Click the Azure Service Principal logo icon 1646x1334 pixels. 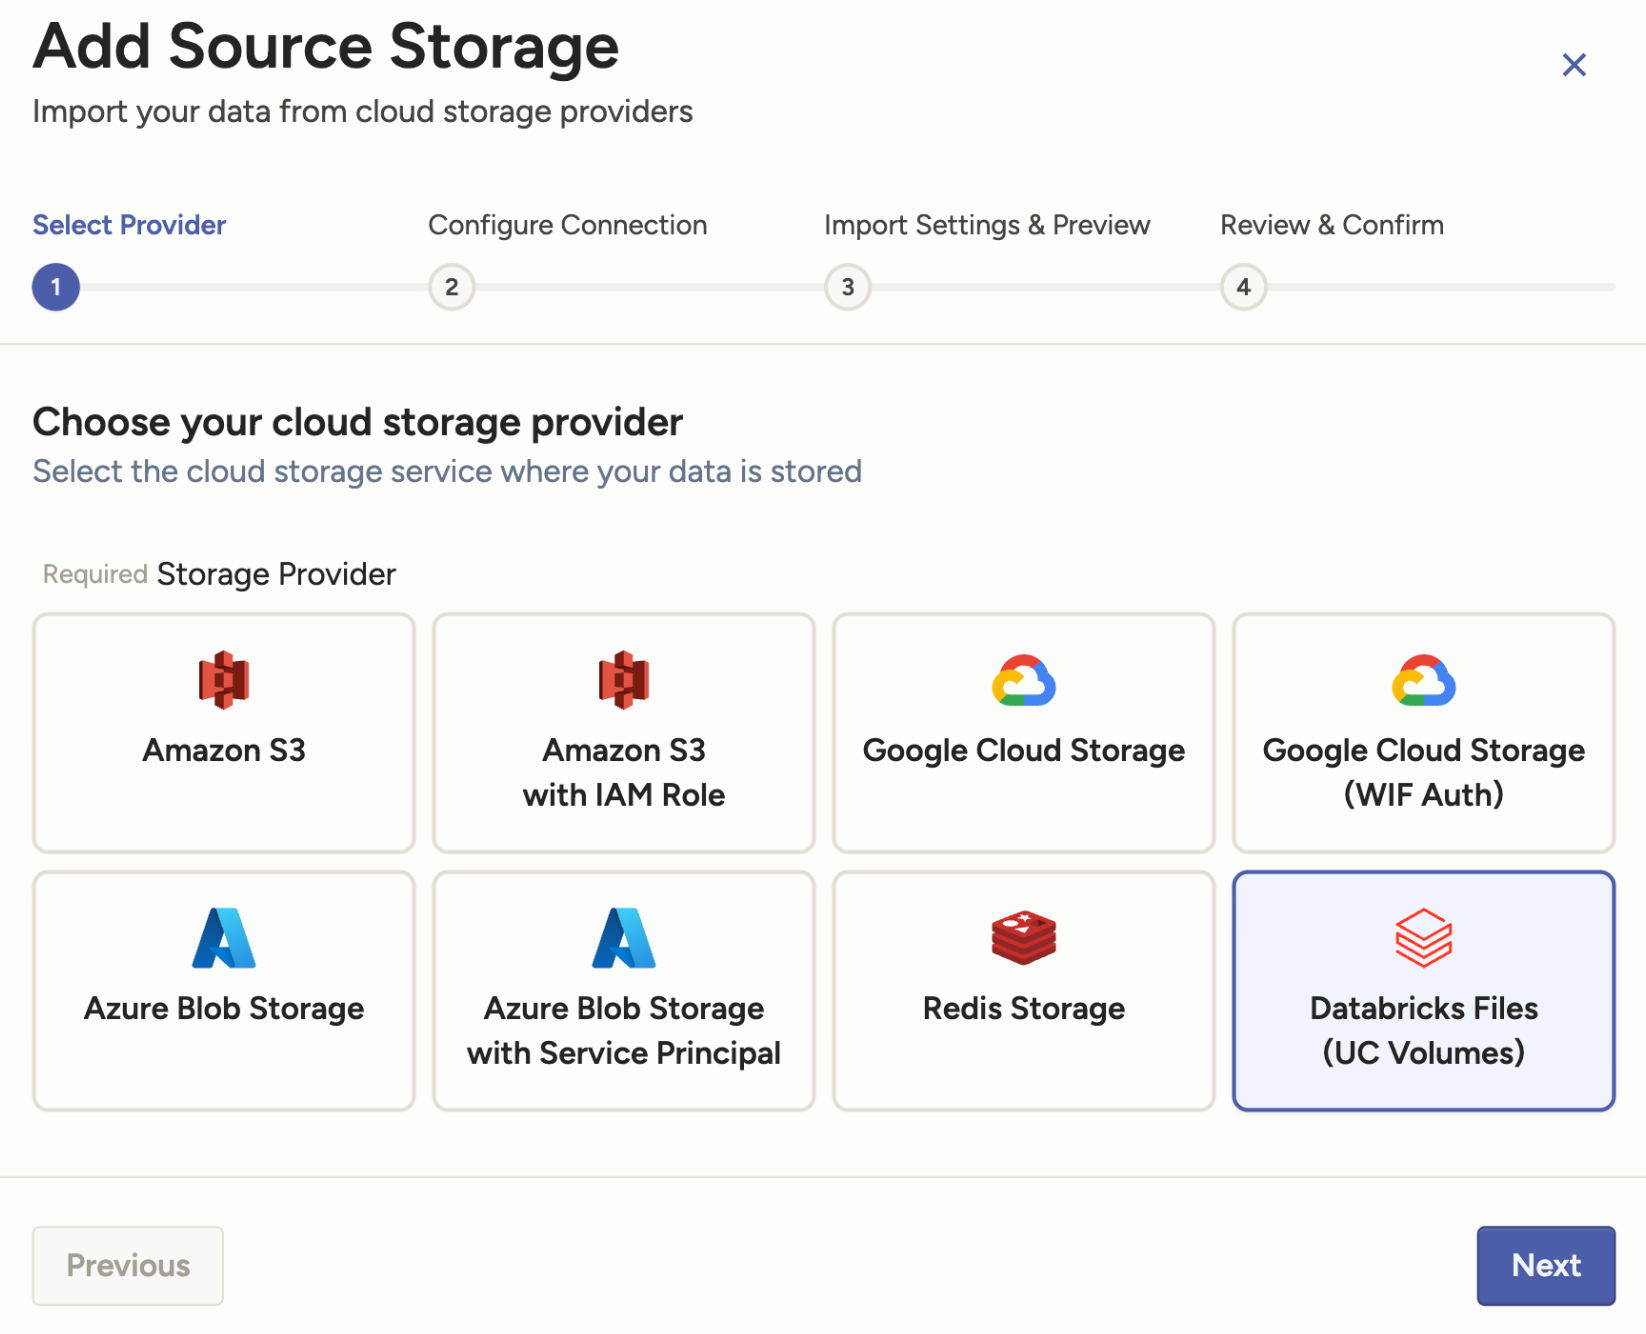click(x=624, y=938)
